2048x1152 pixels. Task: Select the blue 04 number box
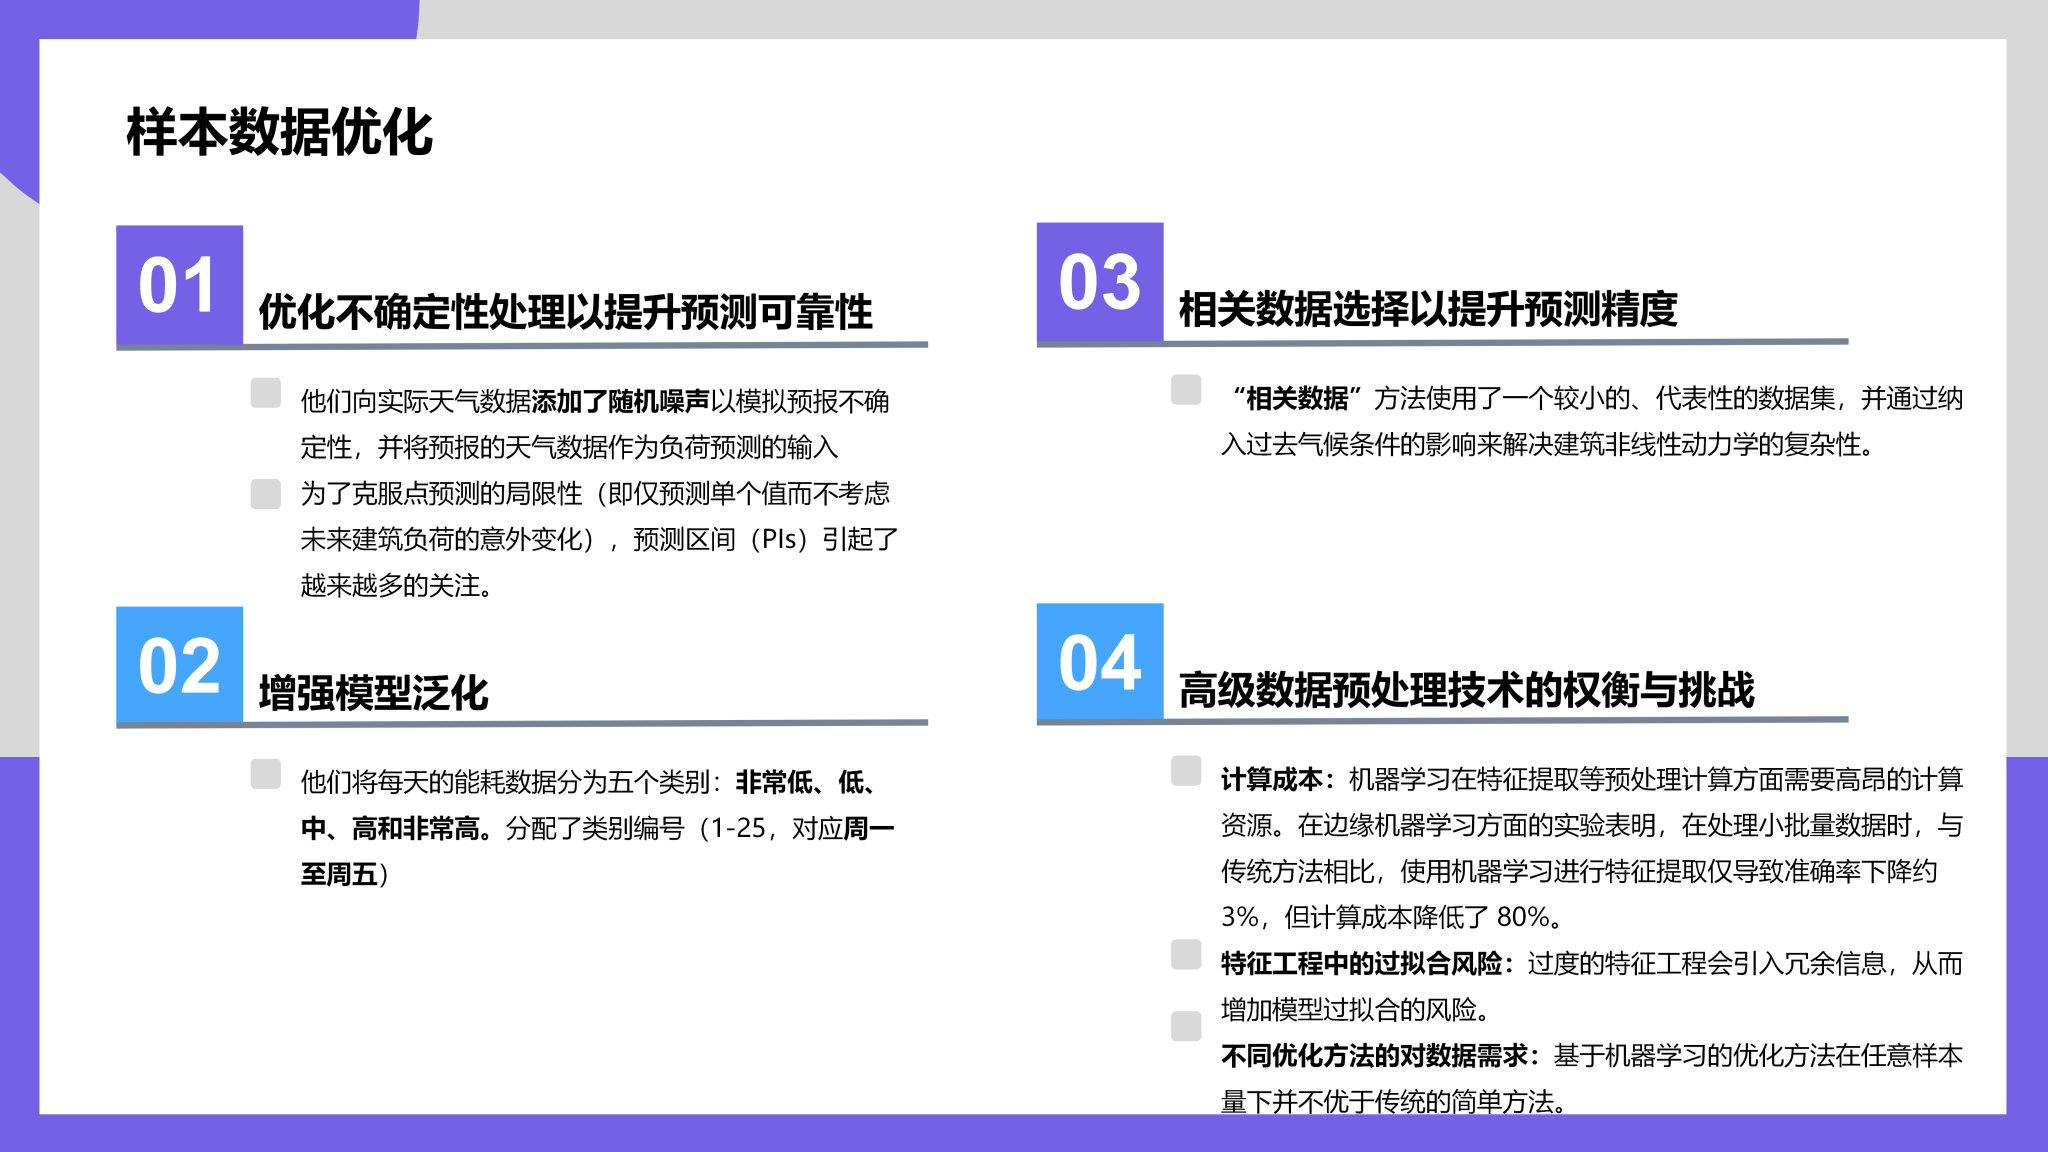(x=1099, y=662)
